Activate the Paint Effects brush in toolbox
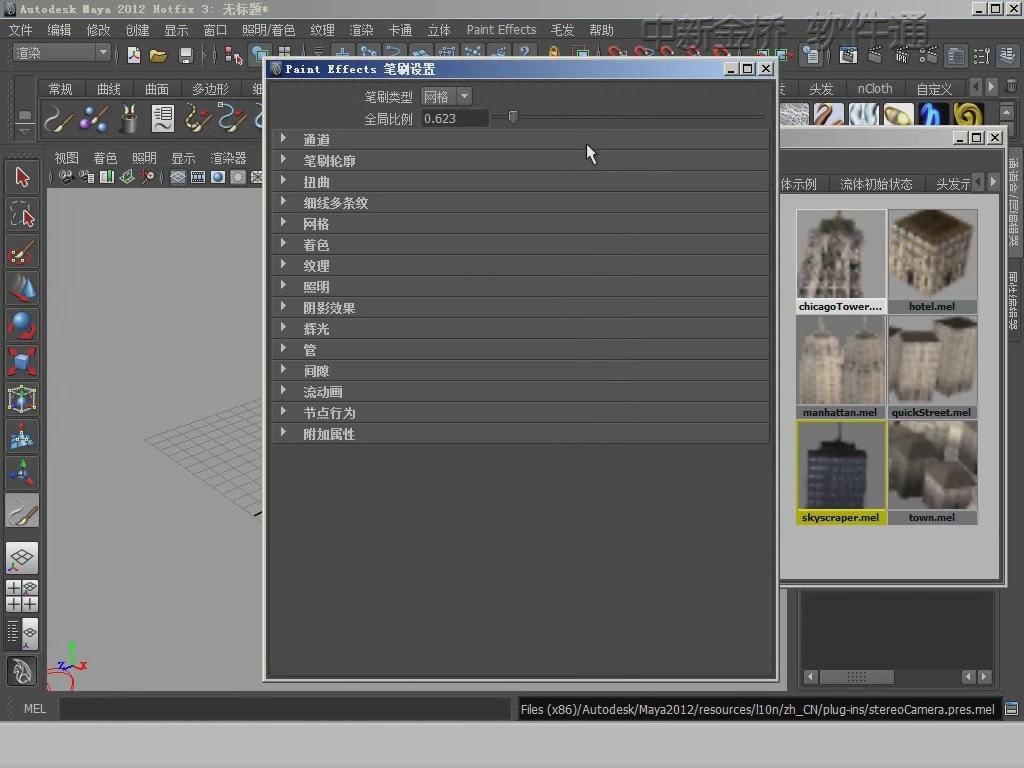This screenshot has height=768, width=1024. (22, 511)
